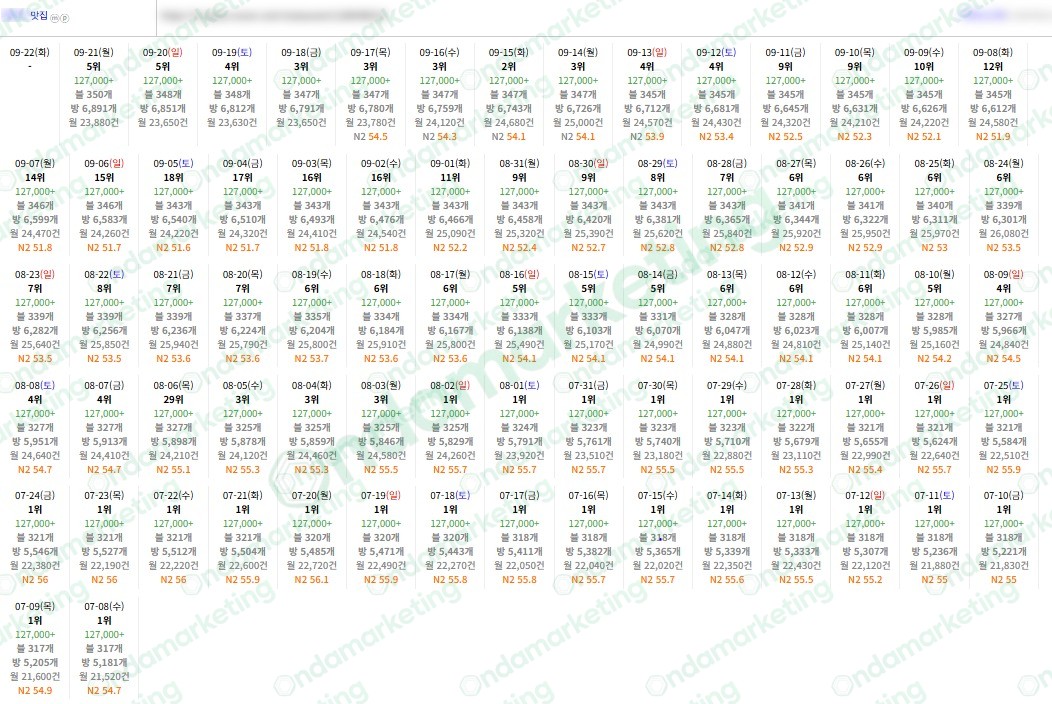Select the 방 5,205개 value
This screenshot has width=1052, height=704.
35,662
